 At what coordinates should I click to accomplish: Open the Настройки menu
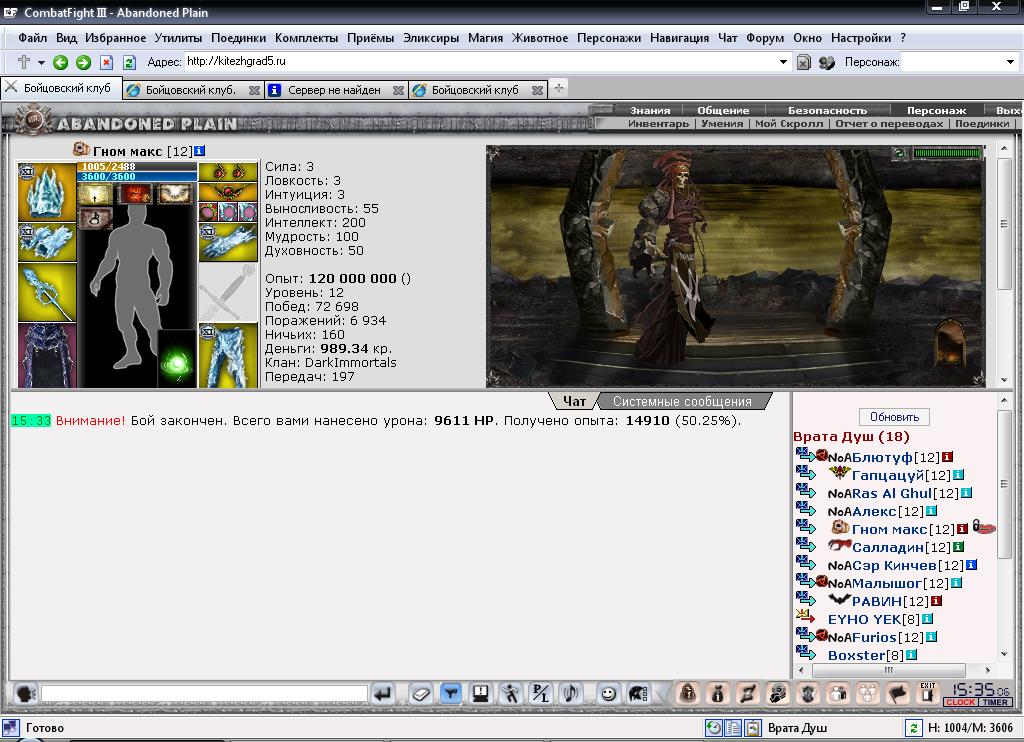pos(861,38)
